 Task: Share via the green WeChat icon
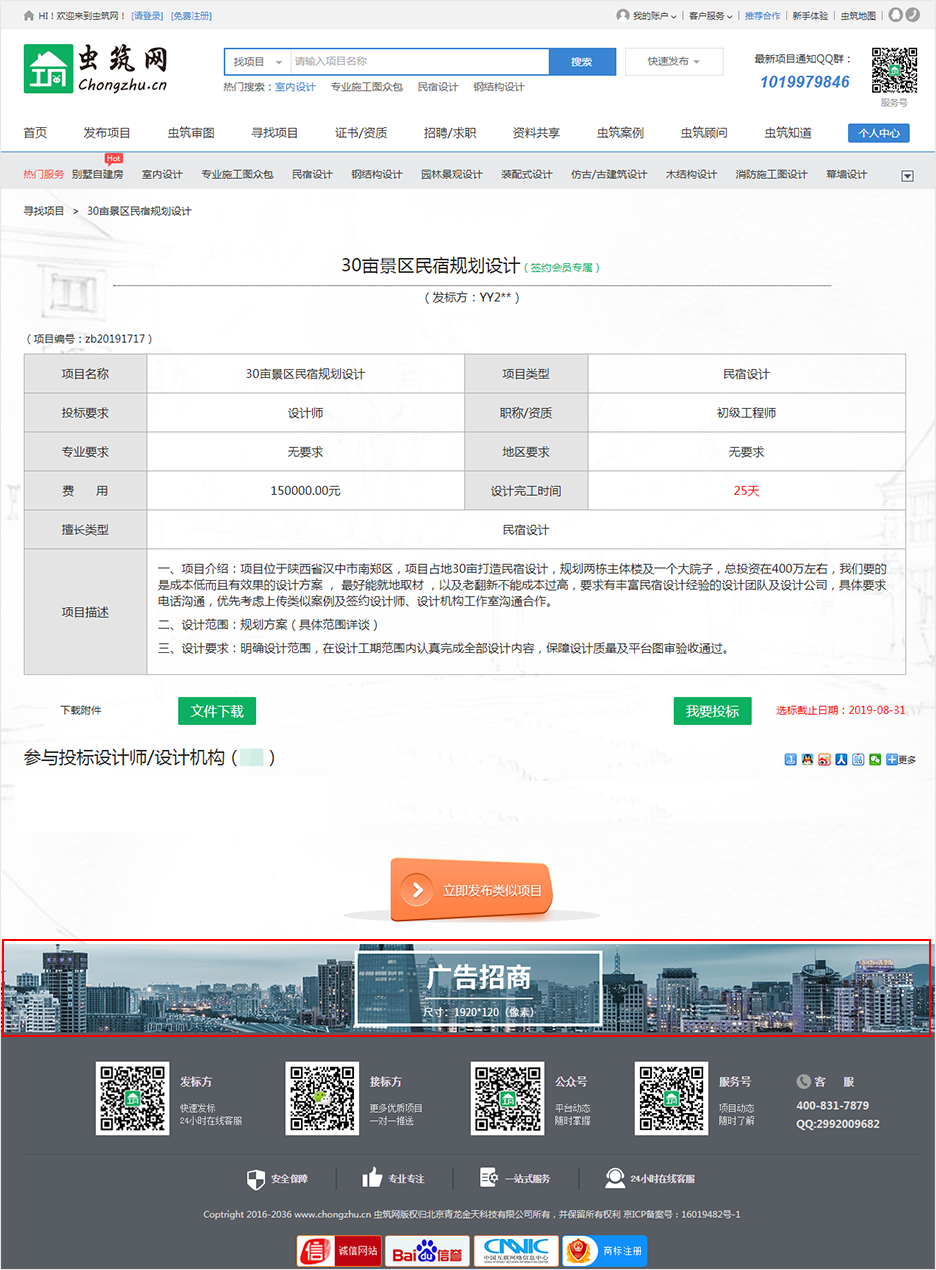pyautogui.click(x=875, y=760)
